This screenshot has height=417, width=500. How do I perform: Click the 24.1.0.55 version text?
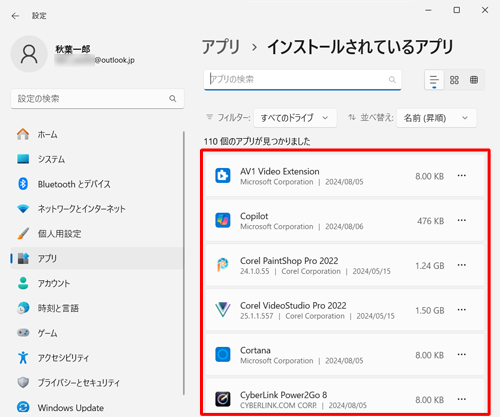[x=255, y=271]
